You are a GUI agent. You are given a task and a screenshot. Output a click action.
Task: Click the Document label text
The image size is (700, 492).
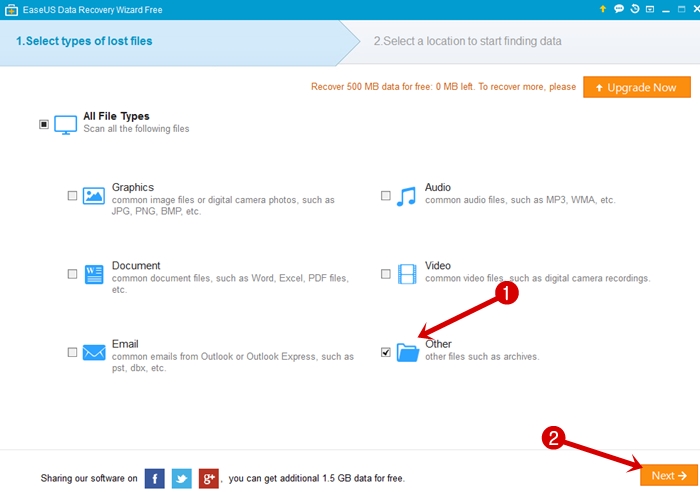click(x=136, y=266)
